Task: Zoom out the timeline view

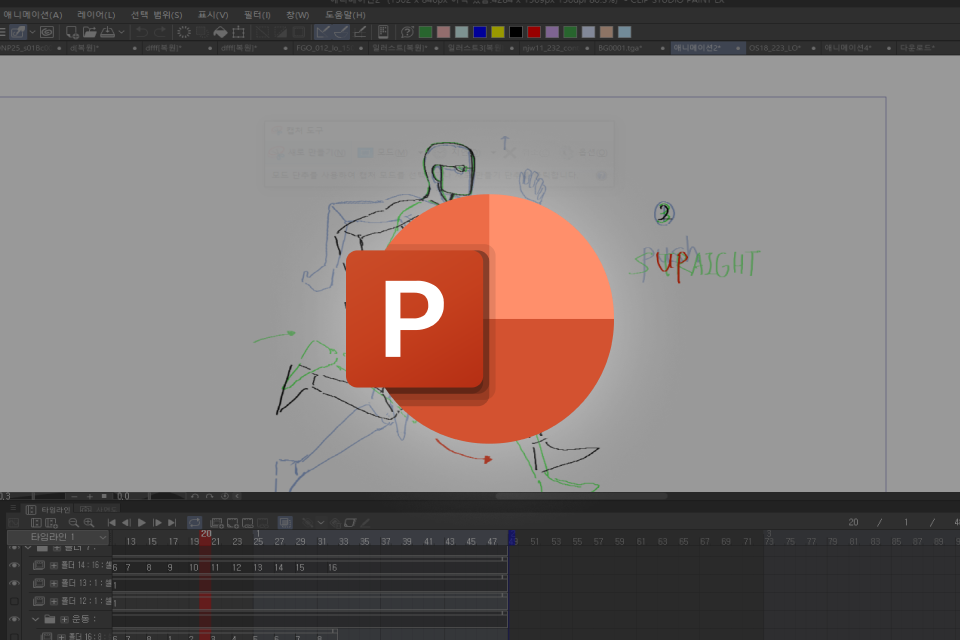Action: 73,522
